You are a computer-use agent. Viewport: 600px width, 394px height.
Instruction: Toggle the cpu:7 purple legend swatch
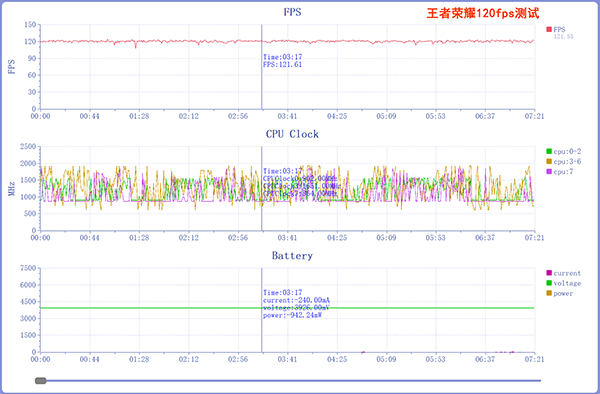[549, 172]
